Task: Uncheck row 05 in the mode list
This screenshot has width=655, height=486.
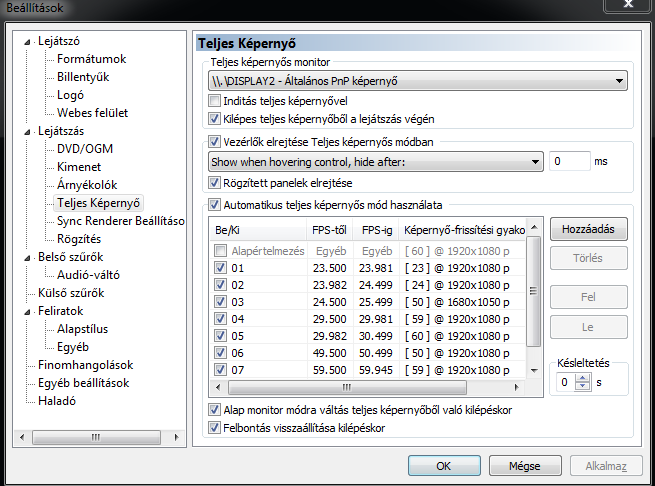Action: 220,336
